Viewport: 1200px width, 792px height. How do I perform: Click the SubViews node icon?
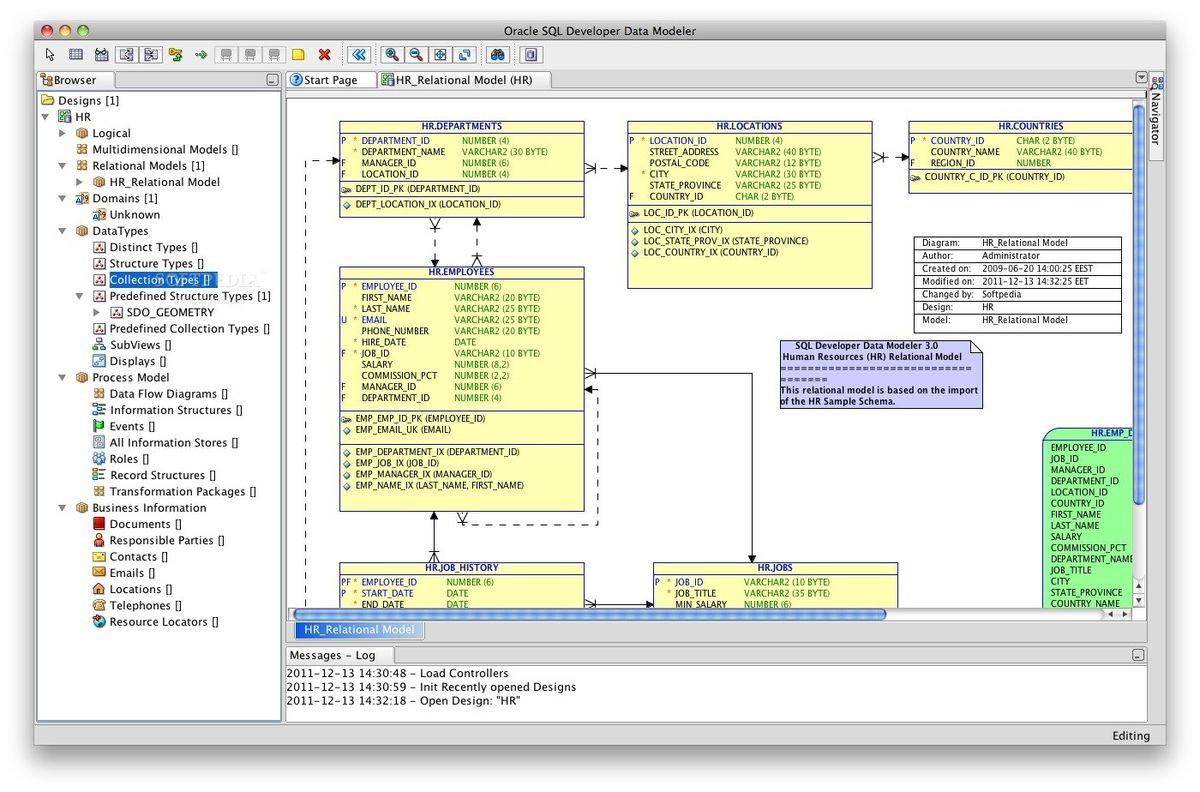point(99,345)
